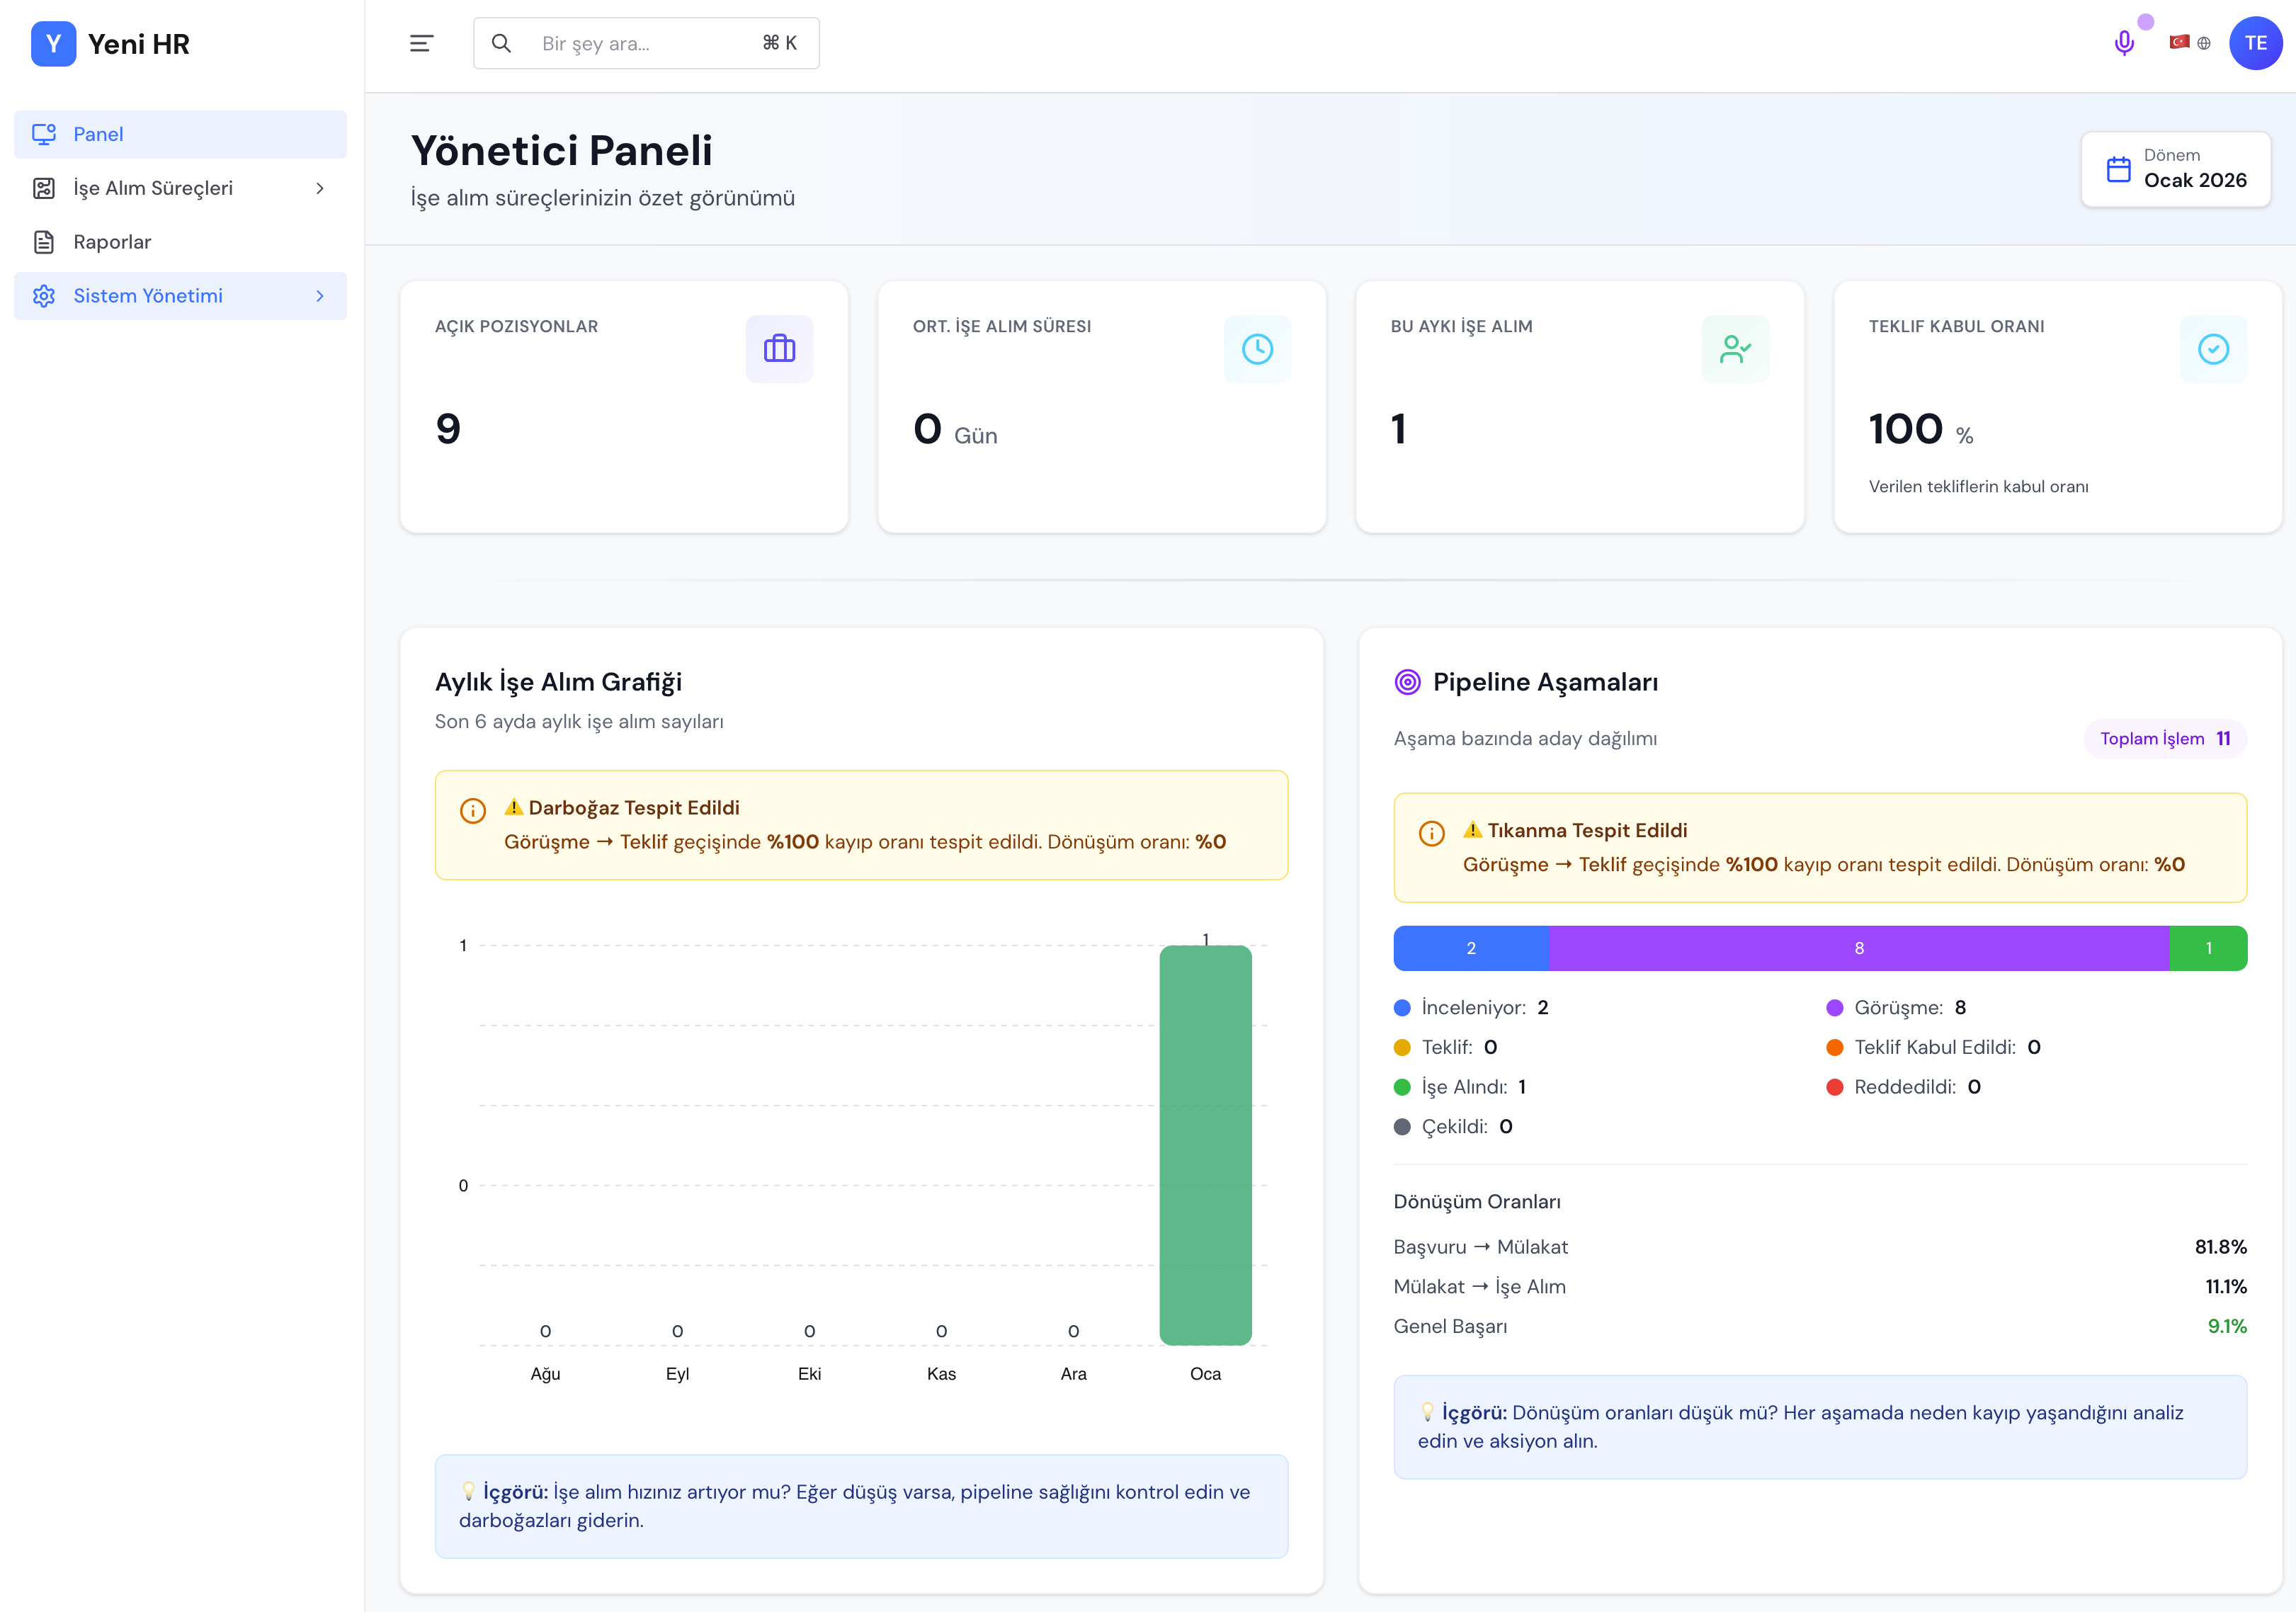2296x1612 pixels.
Task: Click the green Oca bar in chart
Action: (1205, 1145)
